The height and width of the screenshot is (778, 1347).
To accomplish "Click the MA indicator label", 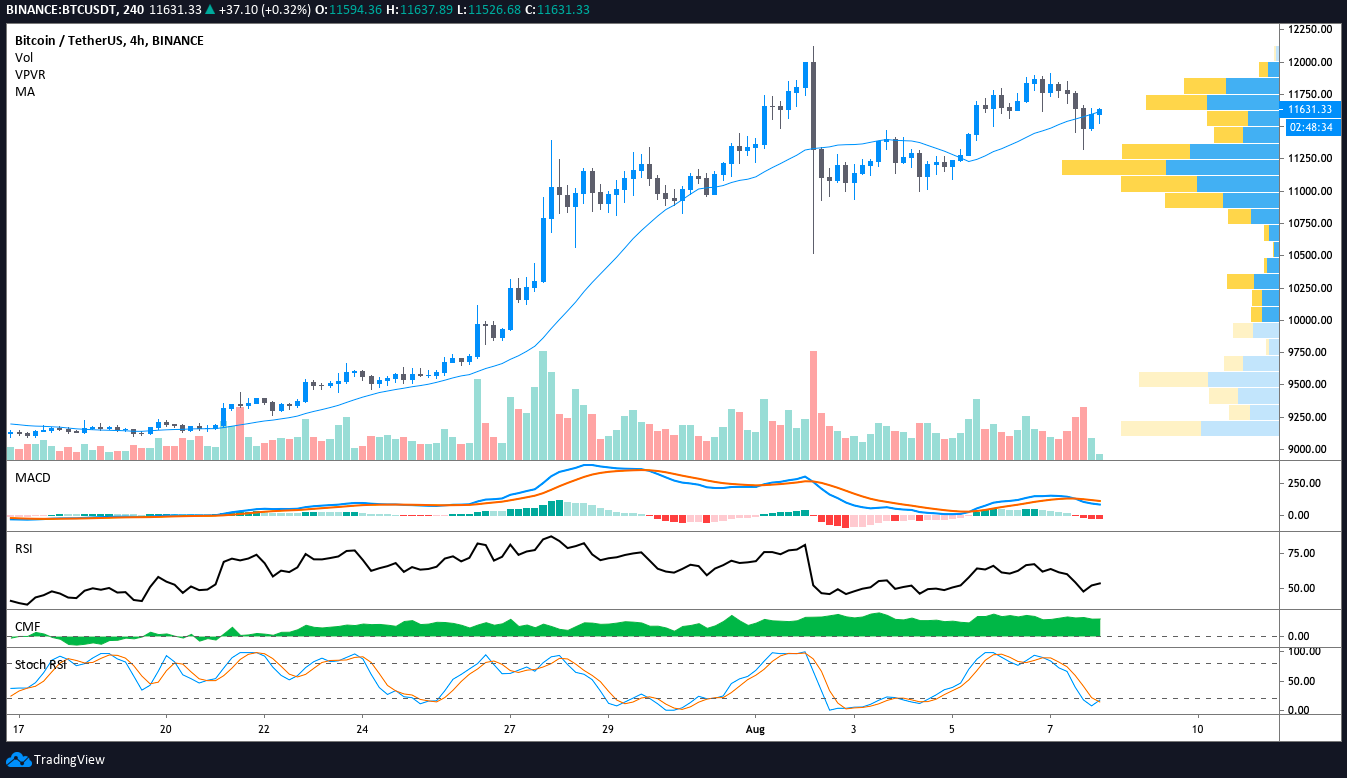I will 24,91.
